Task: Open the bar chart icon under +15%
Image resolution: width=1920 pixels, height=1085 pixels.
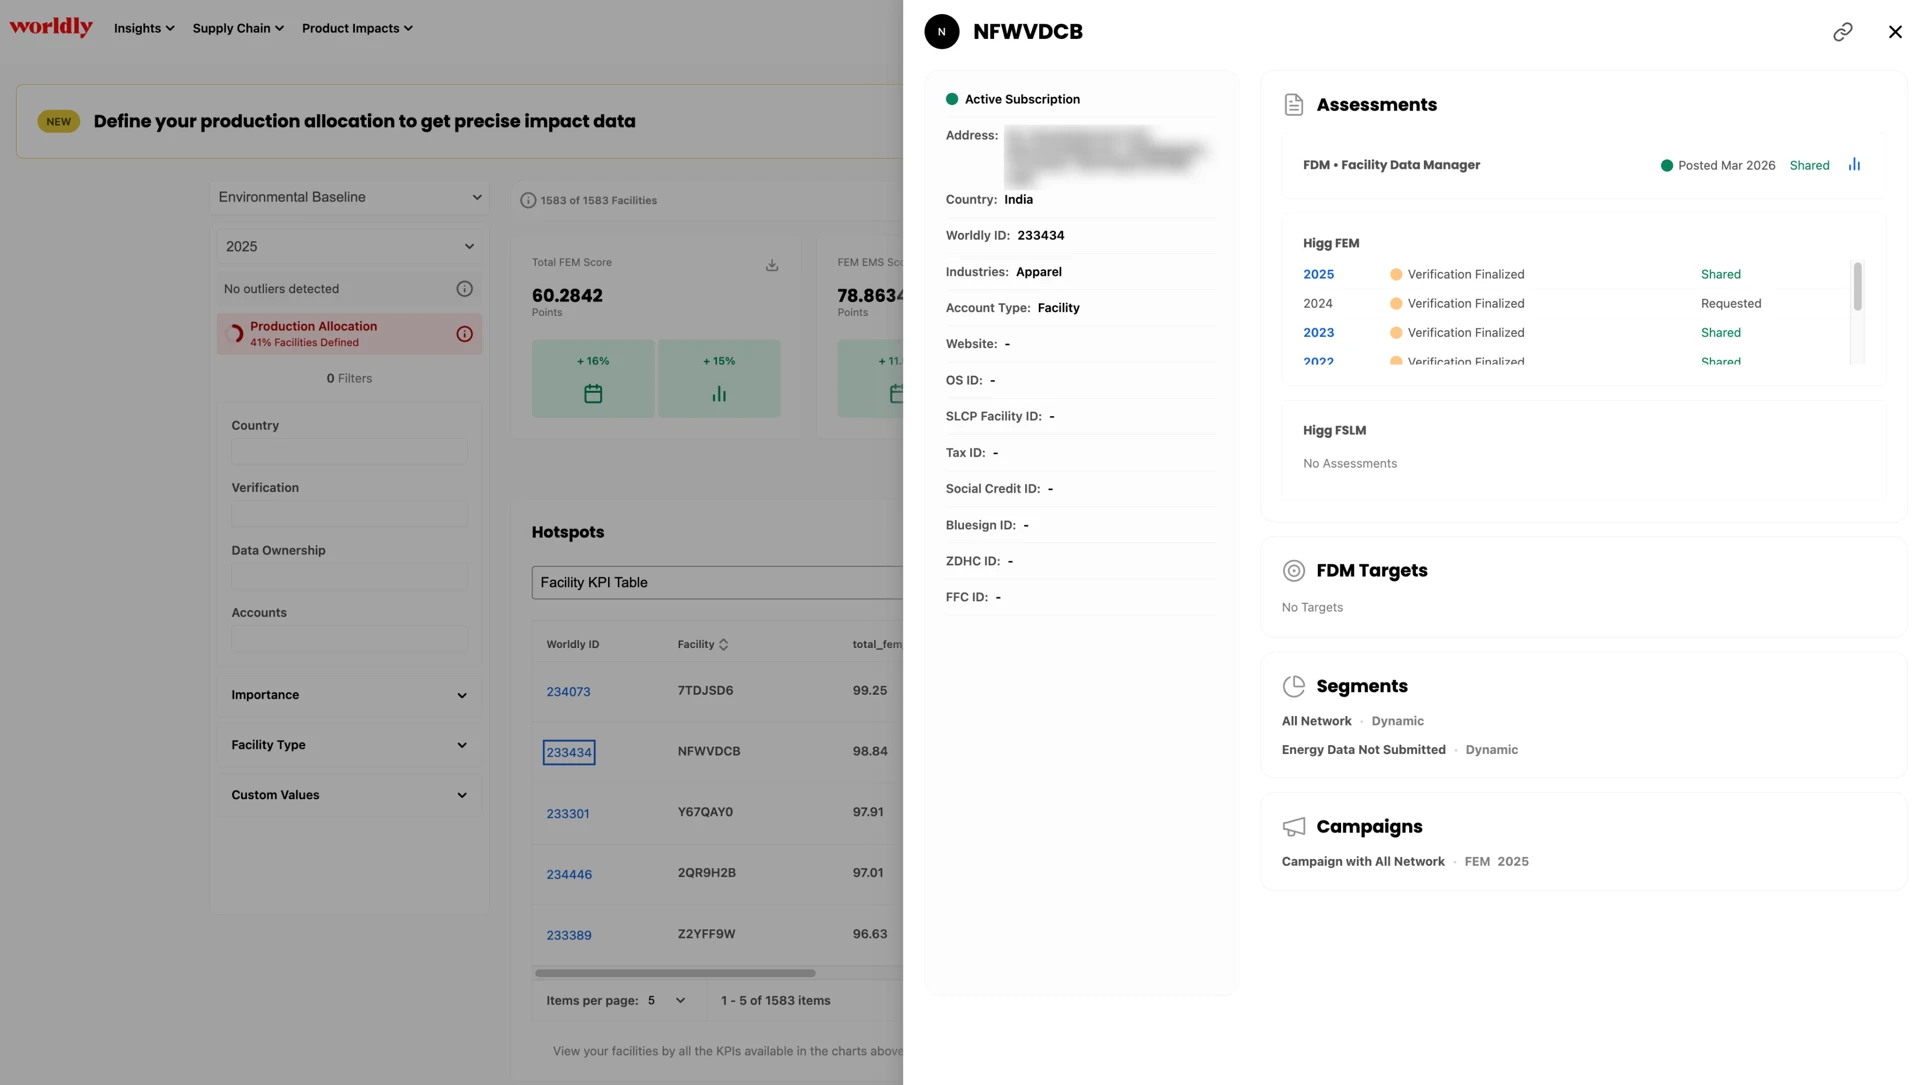Action: 719,394
